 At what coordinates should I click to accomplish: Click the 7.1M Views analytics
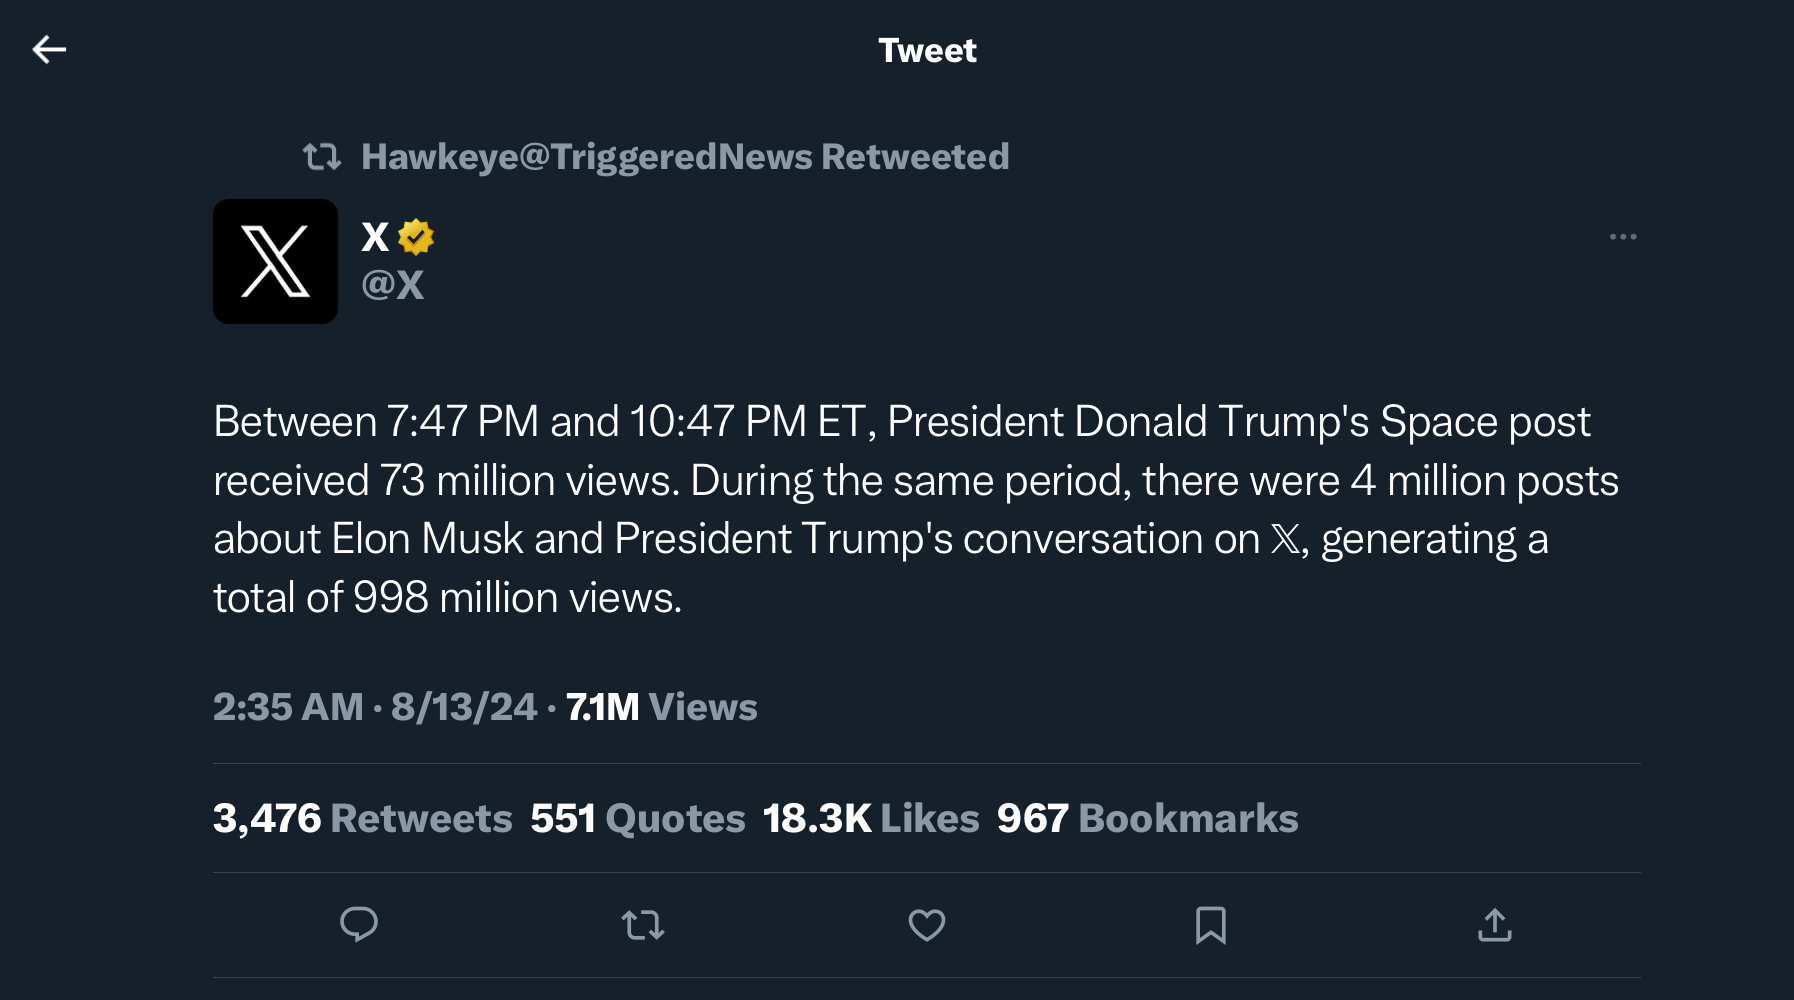[662, 707]
